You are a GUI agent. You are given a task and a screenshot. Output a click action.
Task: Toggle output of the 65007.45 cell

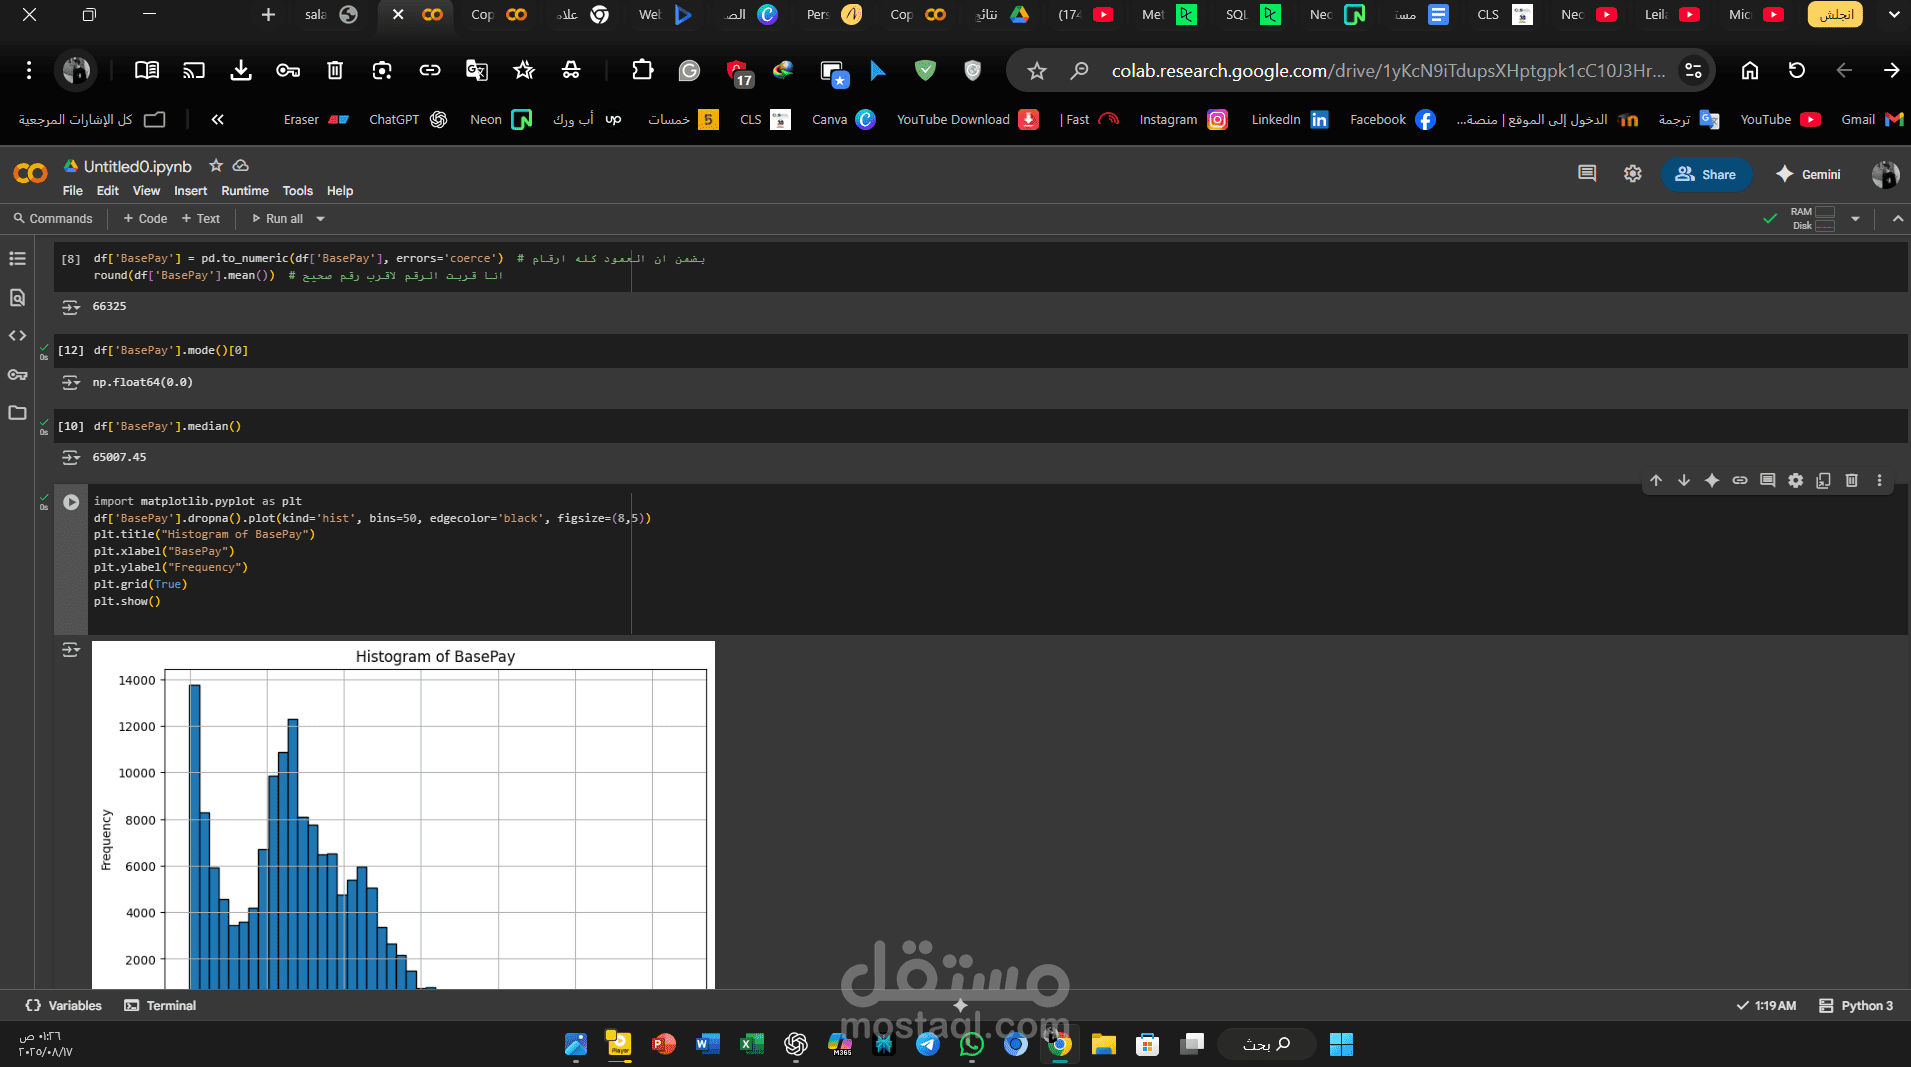pos(71,457)
